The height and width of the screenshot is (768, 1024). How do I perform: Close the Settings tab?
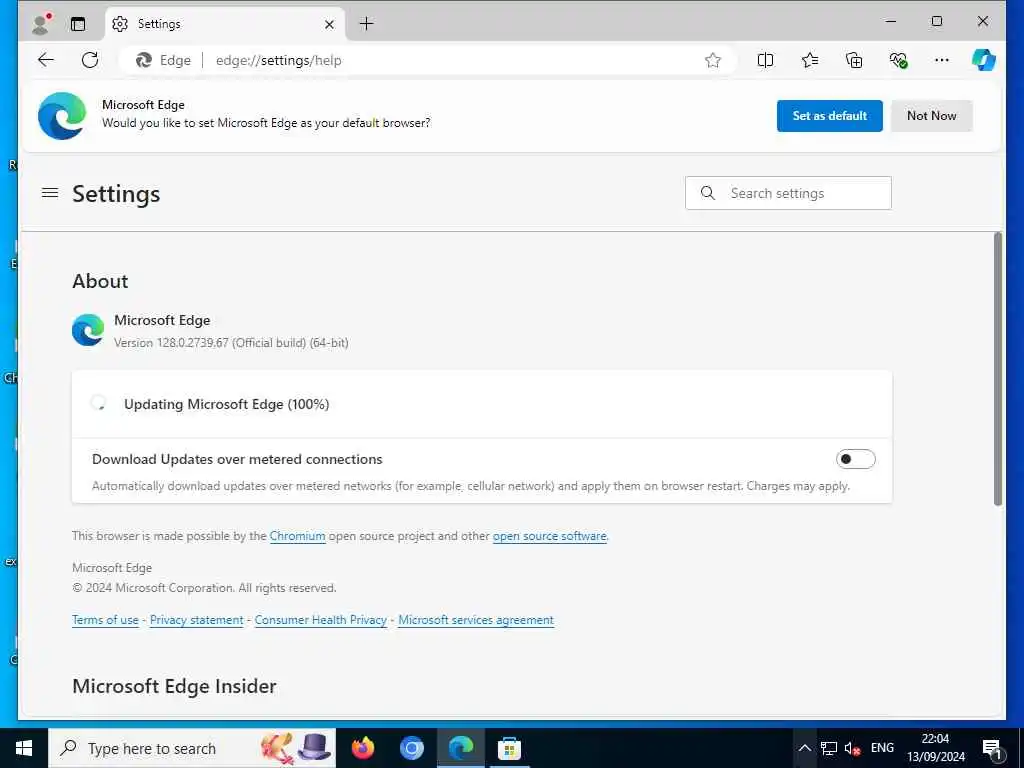tap(329, 24)
